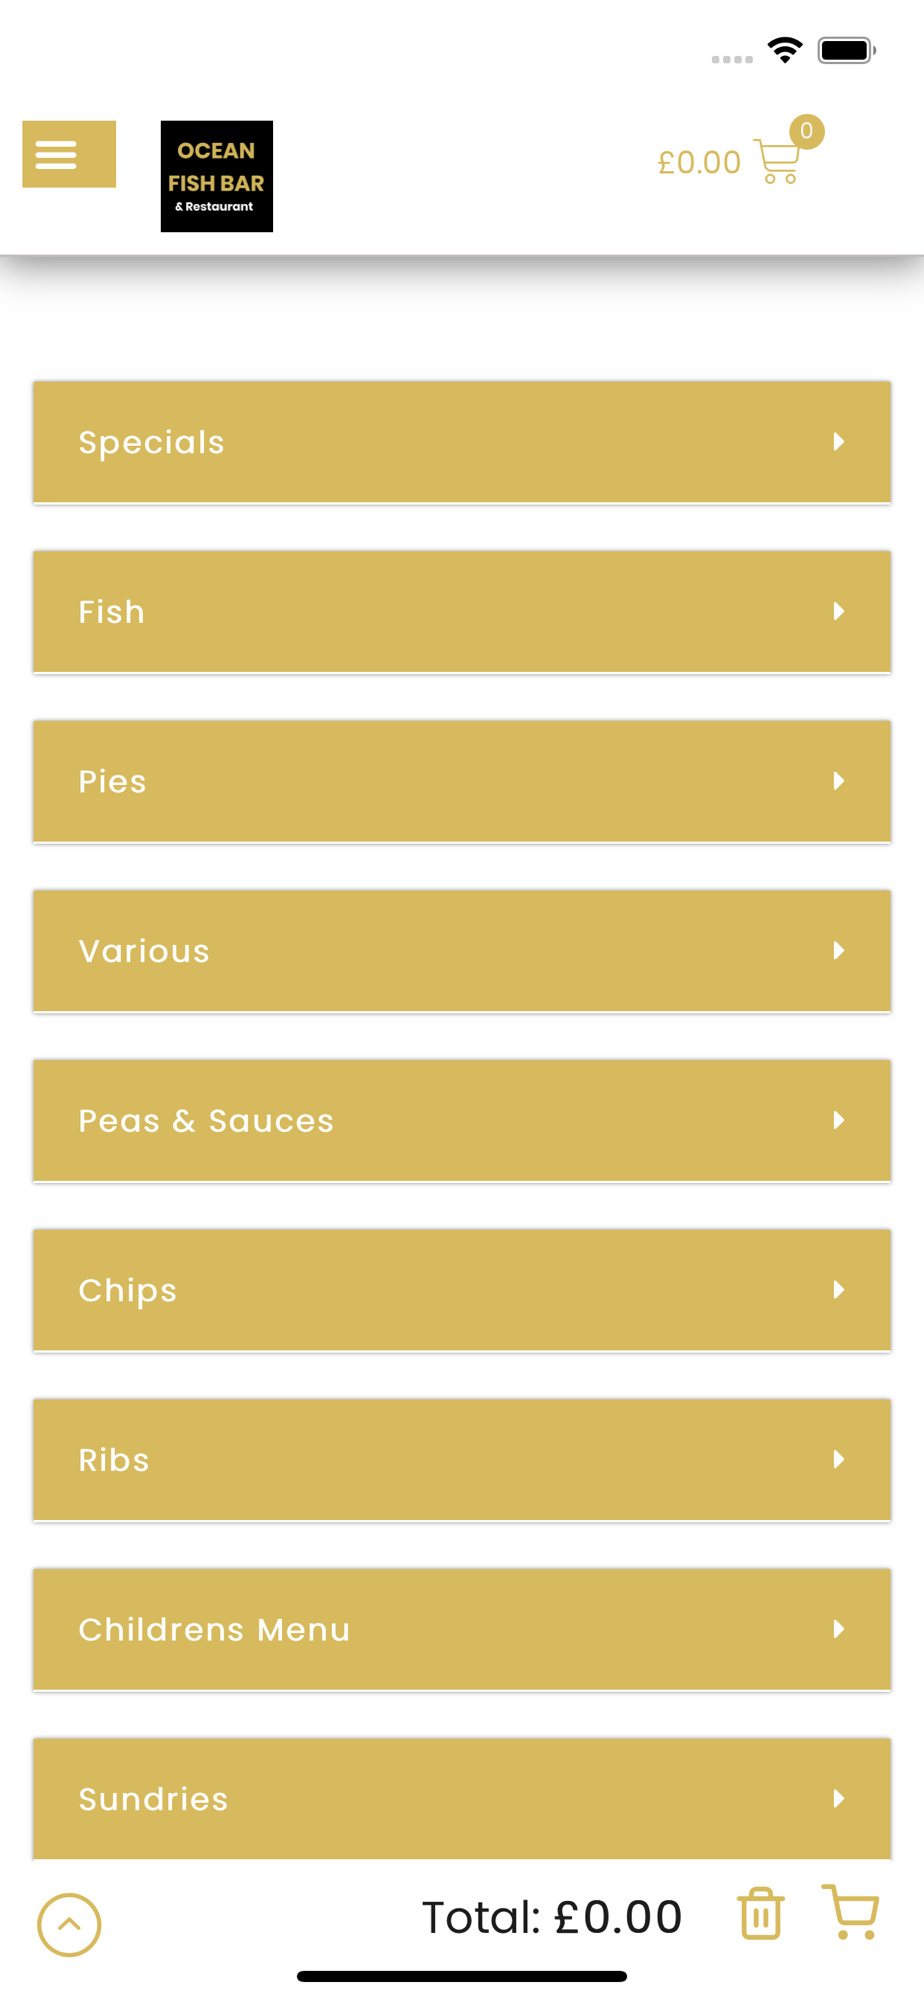The height and width of the screenshot is (2000, 924).
Task: Open the bottom bar cart icon
Action: click(851, 1911)
